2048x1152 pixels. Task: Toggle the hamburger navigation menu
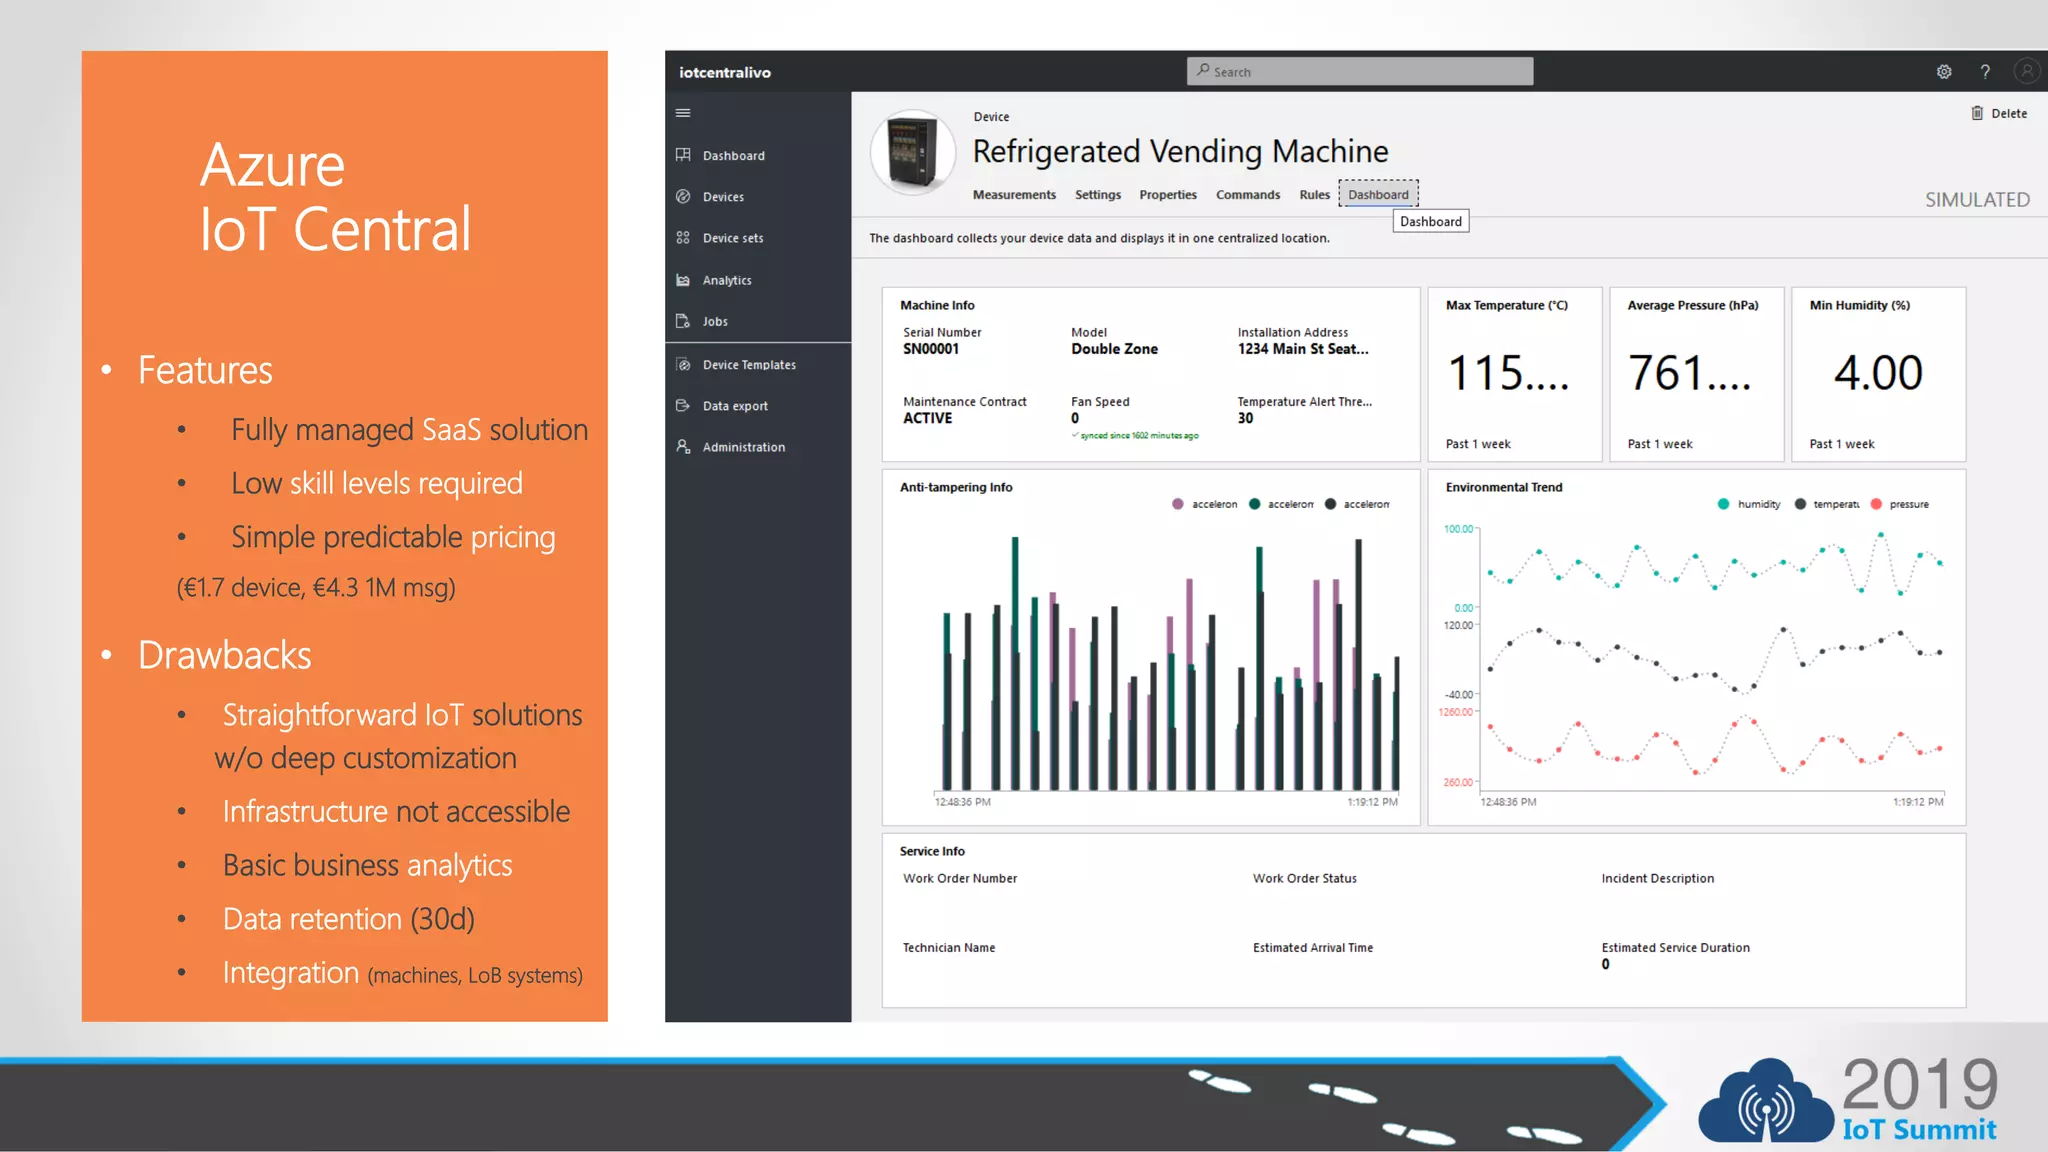tap(683, 113)
